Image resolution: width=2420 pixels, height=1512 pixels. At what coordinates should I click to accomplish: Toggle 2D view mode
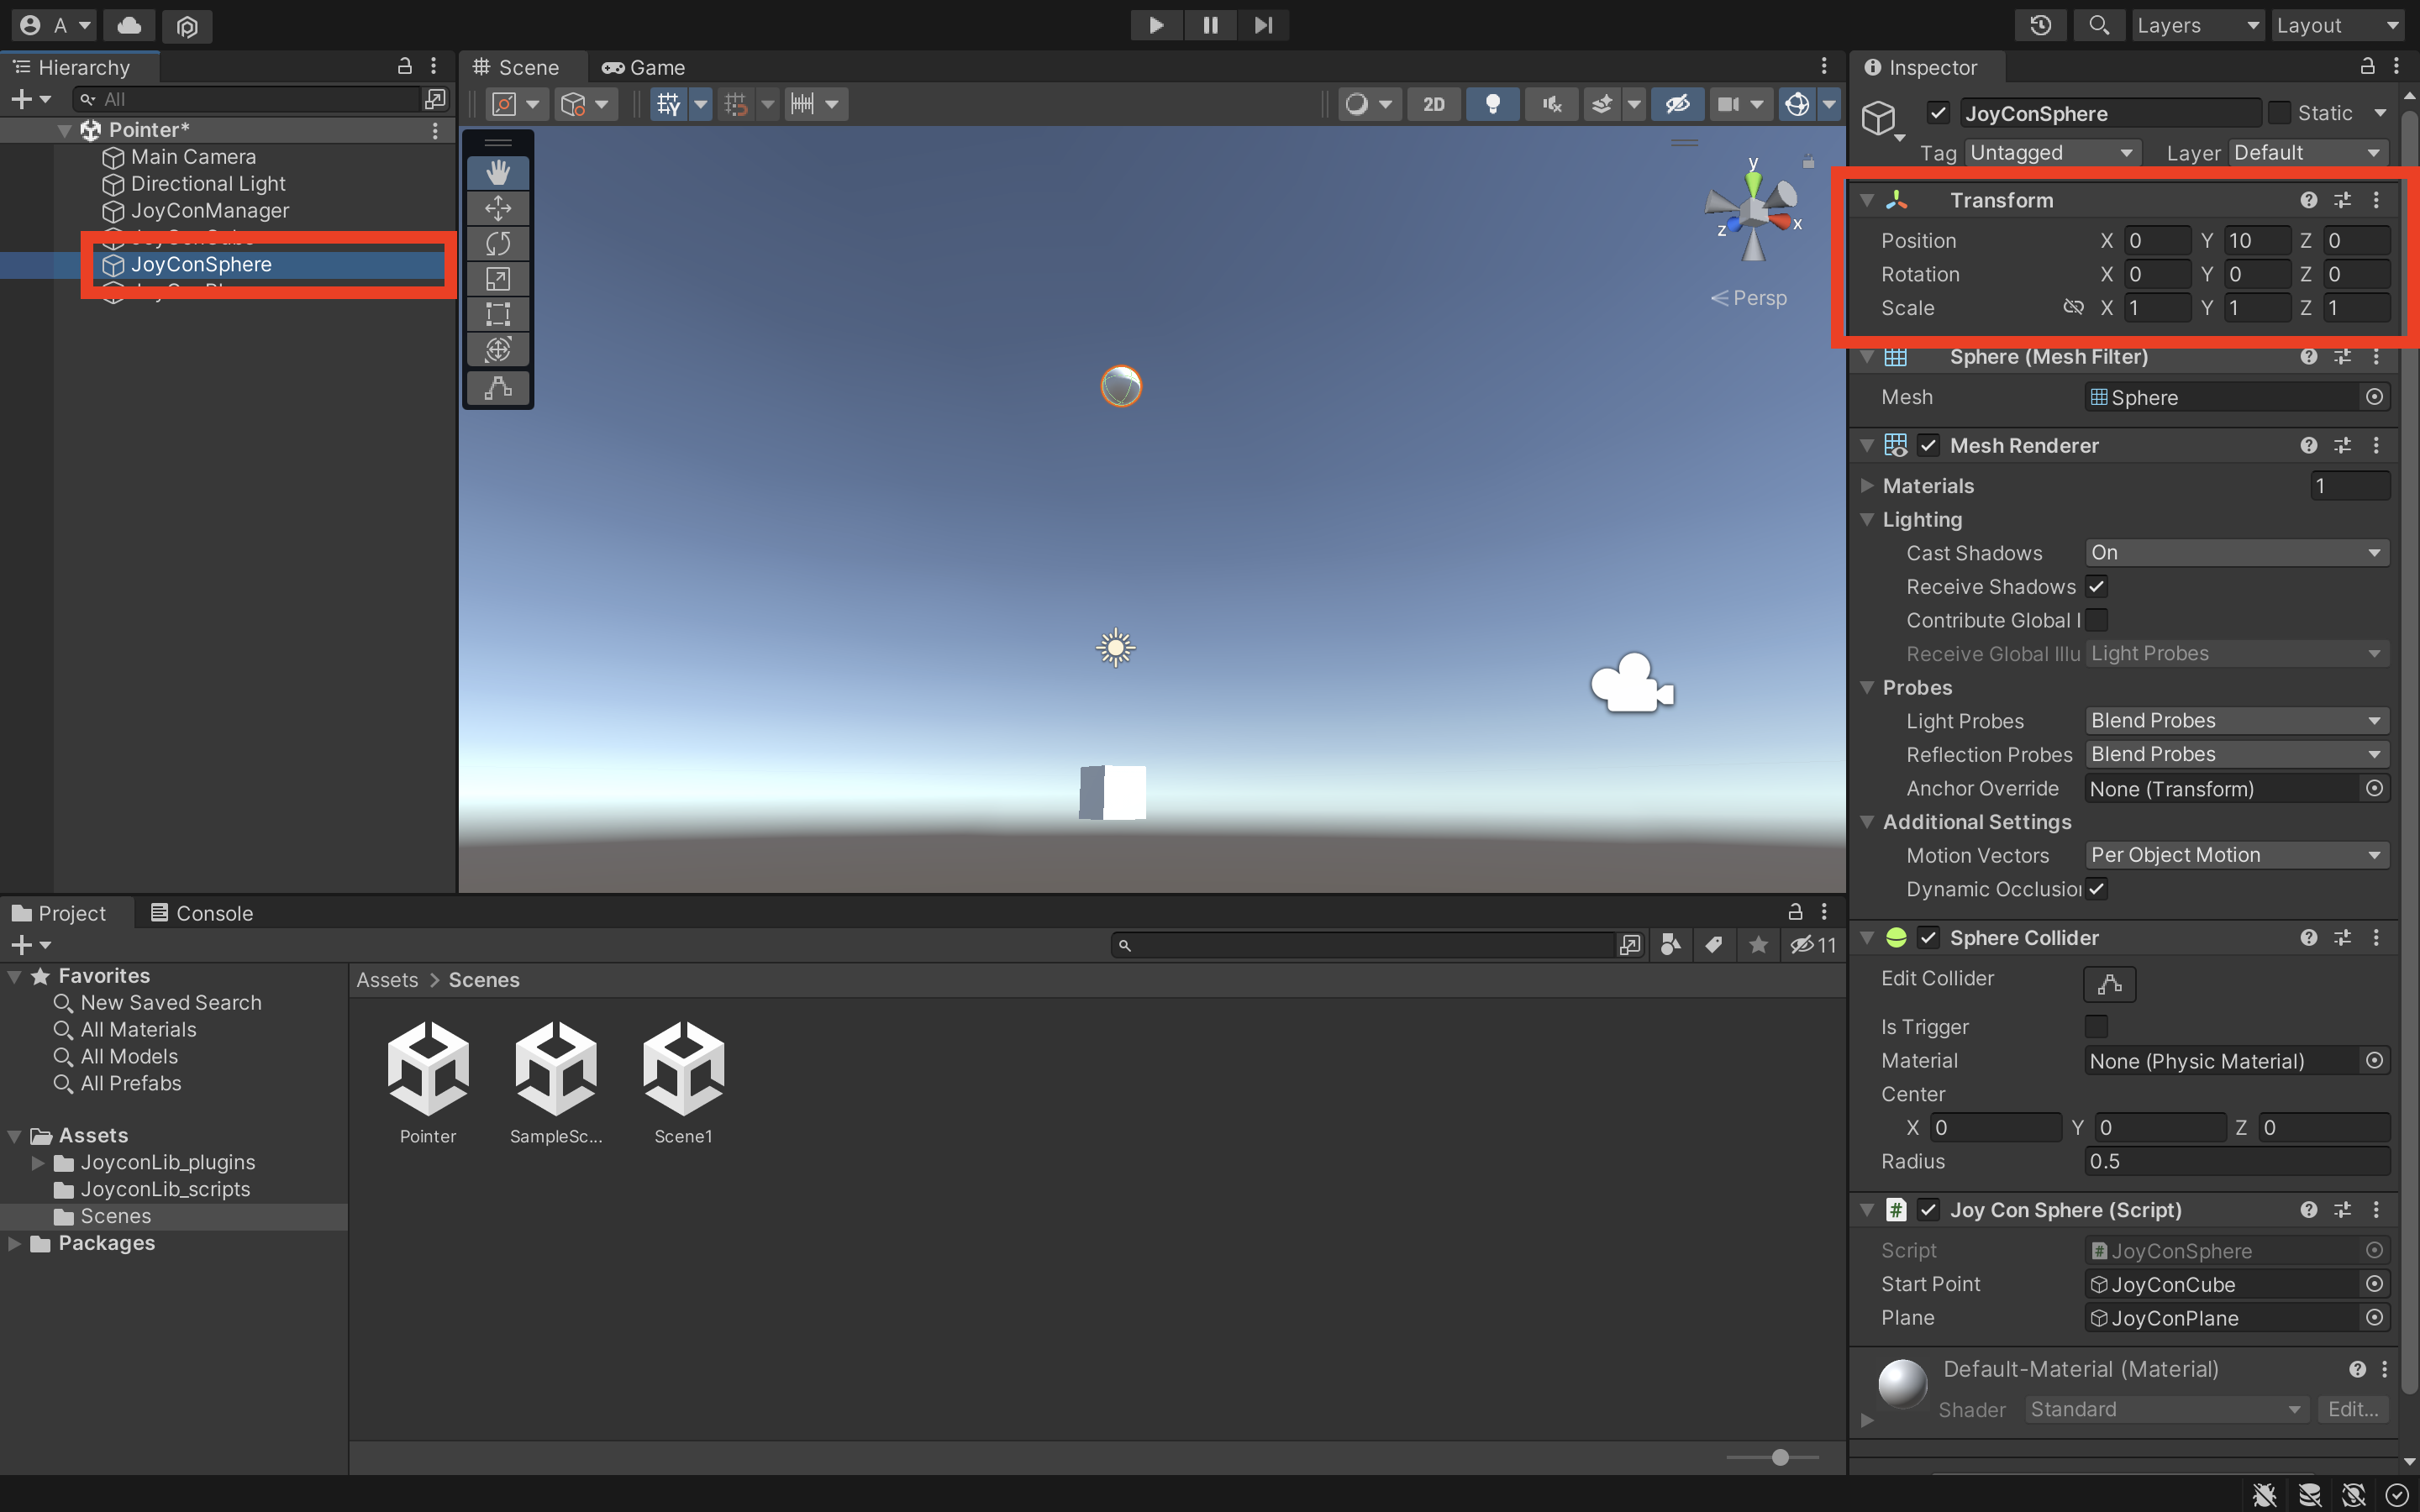1433,104
